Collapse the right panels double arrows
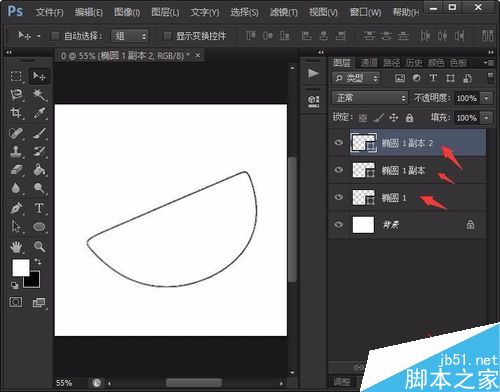 [x=491, y=52]
